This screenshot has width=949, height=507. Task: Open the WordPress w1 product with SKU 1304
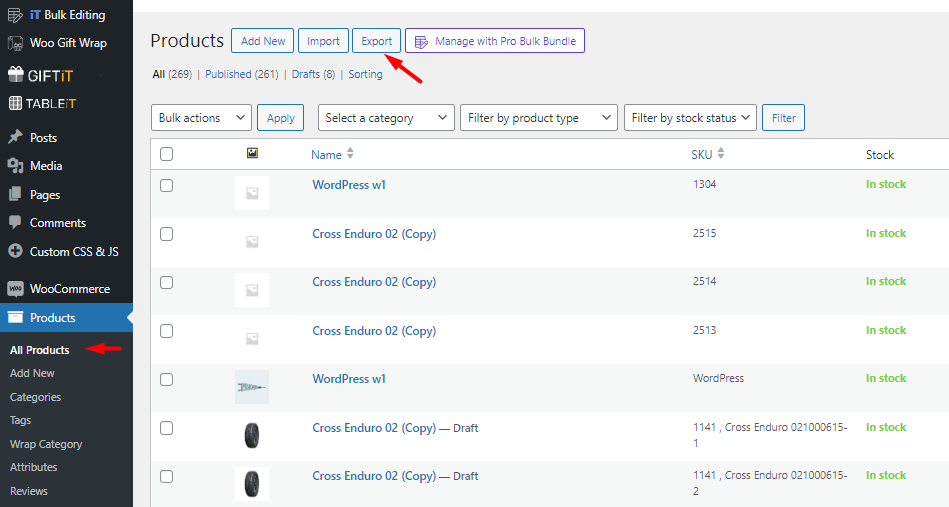[x=349, y=185]
